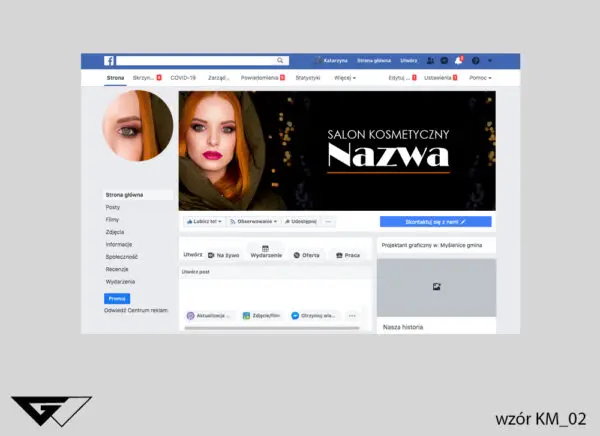Open the Obserwowanie dropdown

pyautogui.click(x=252, y=221)
